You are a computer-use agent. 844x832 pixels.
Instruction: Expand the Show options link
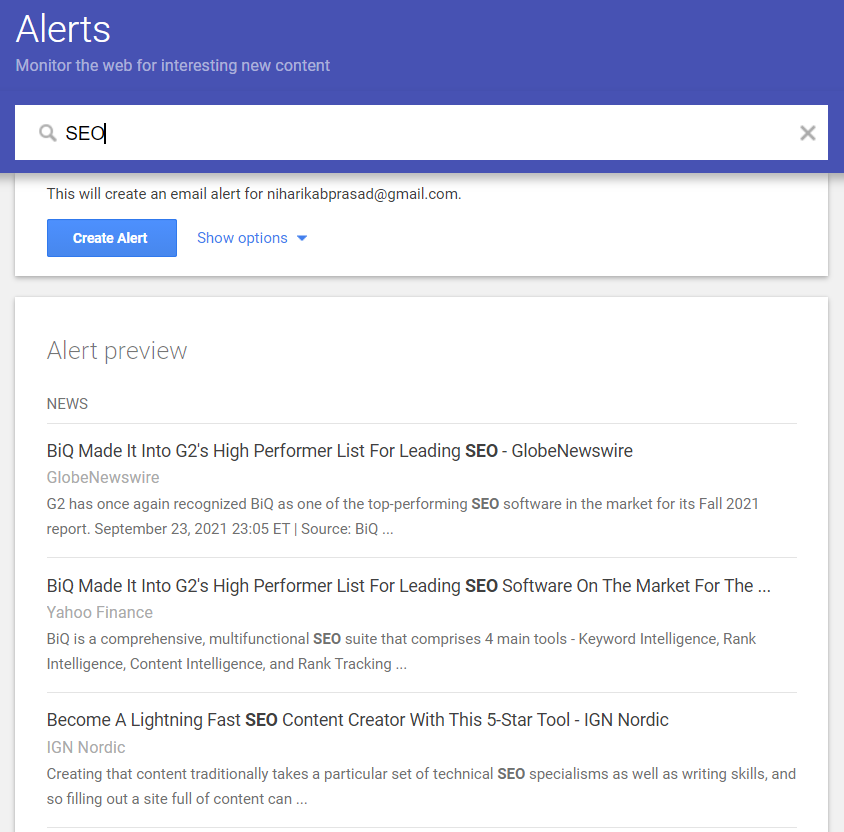point(242,238)
